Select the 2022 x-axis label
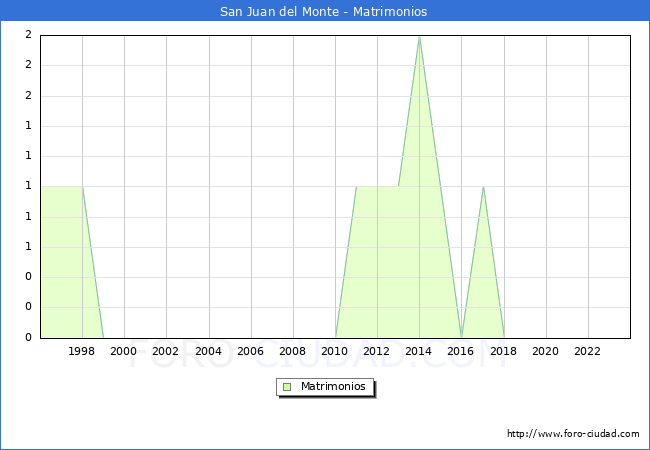 588,351
